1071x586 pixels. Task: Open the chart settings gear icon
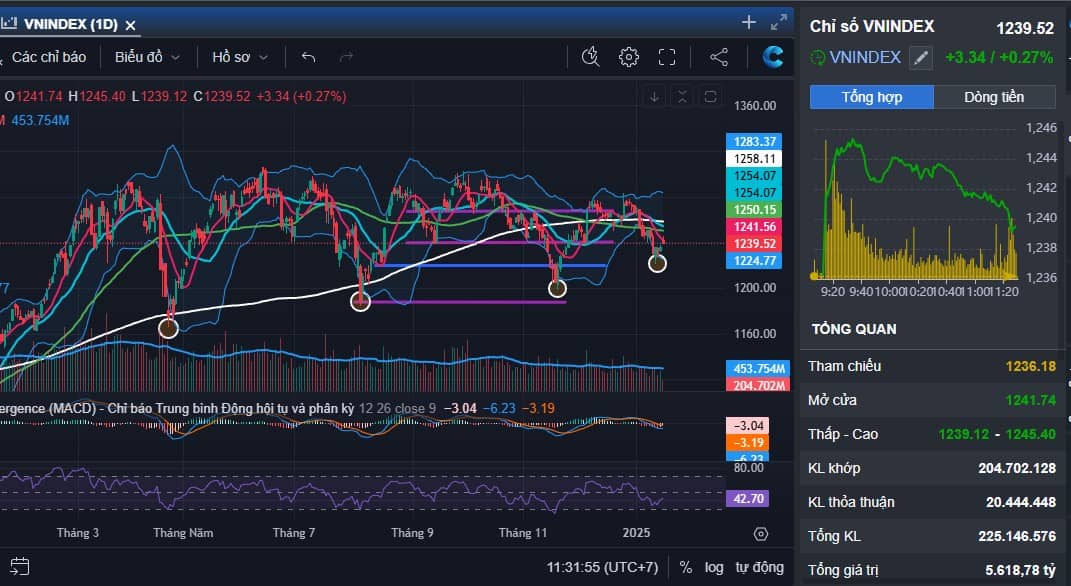(628, 57)
